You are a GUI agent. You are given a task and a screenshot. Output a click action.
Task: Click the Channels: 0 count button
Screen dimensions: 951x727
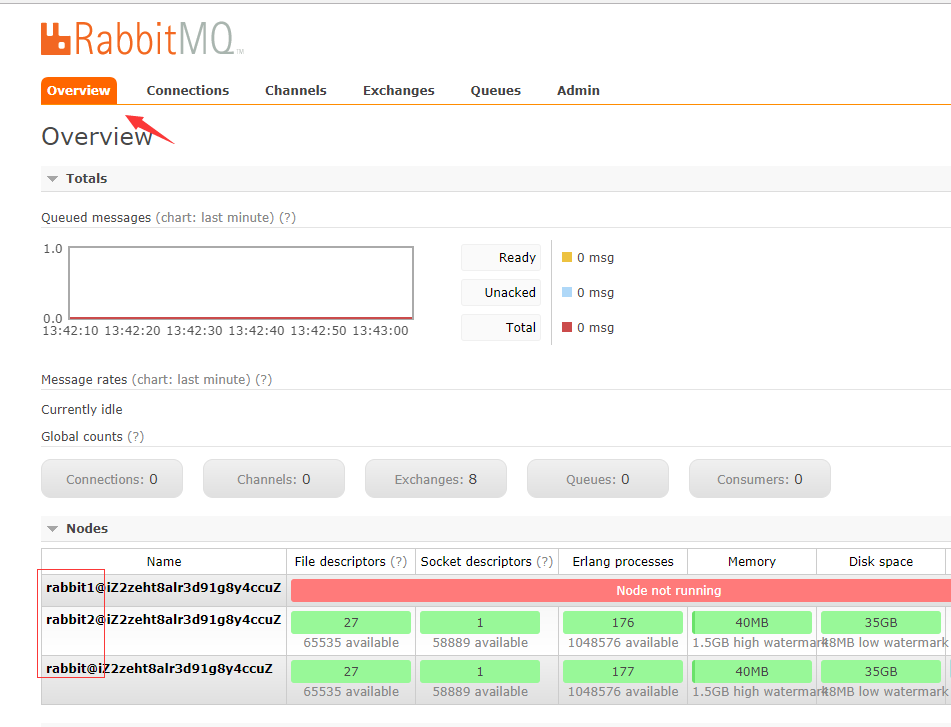(x=274, y=479)
